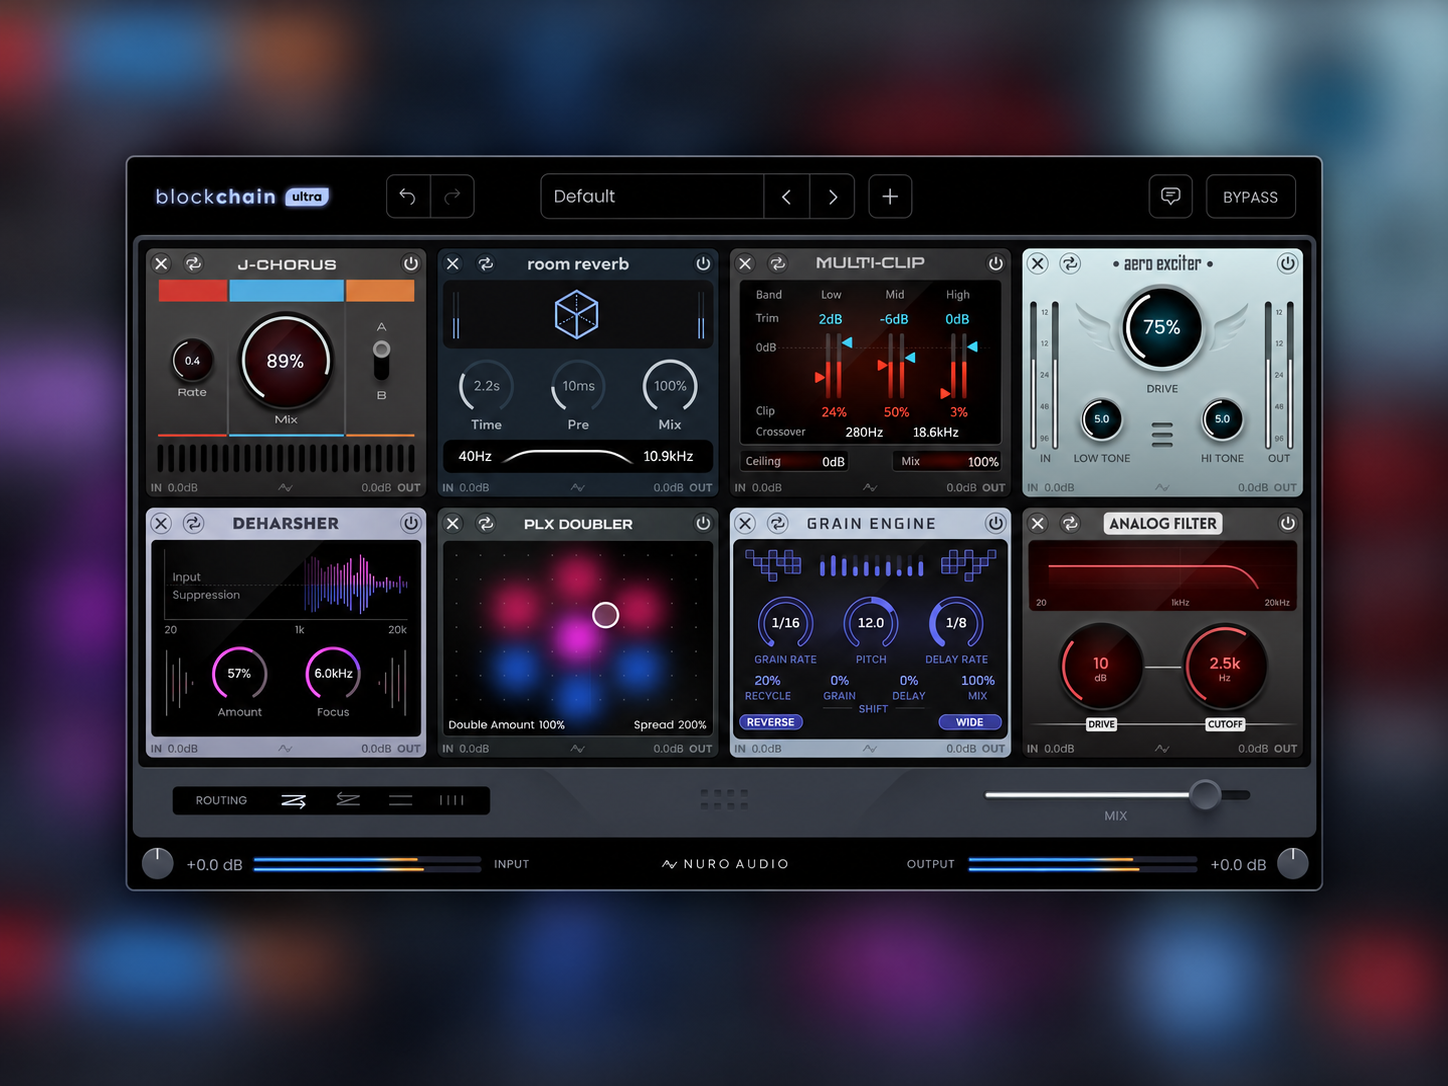
Task: Remove the aero exciter module
Action: click(1038, 263)
